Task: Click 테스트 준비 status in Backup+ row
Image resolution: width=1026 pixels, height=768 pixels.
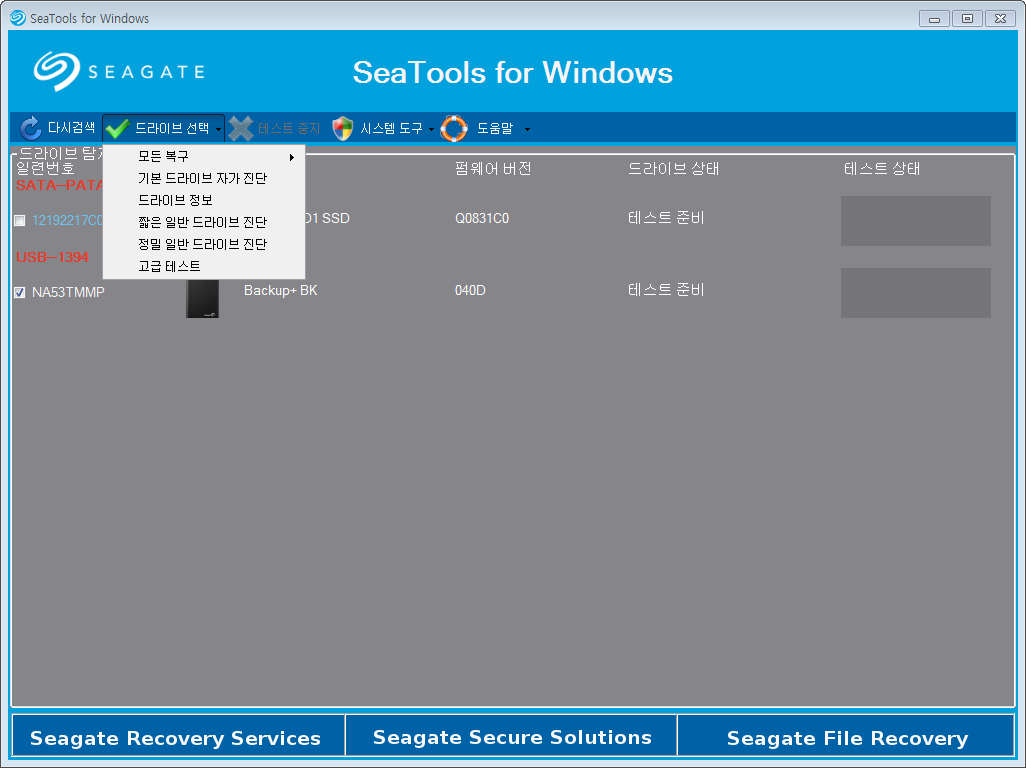Action: [x=666, y=290]
